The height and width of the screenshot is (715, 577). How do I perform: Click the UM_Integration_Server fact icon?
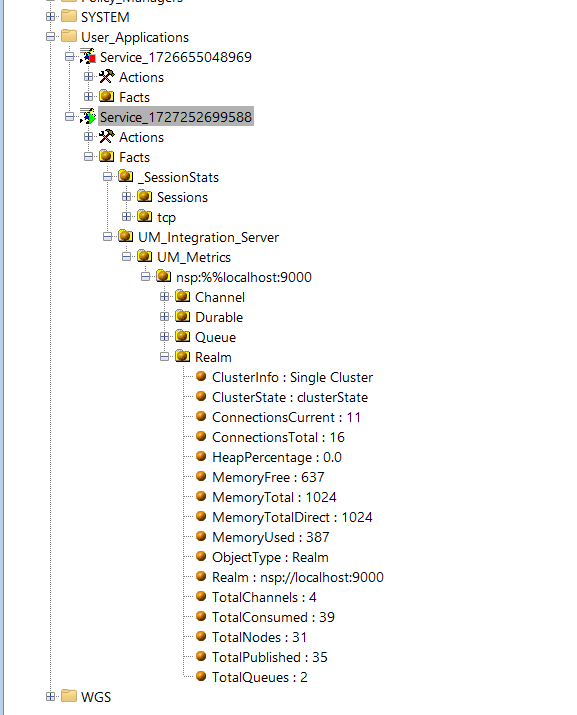(x=126, y=236)
